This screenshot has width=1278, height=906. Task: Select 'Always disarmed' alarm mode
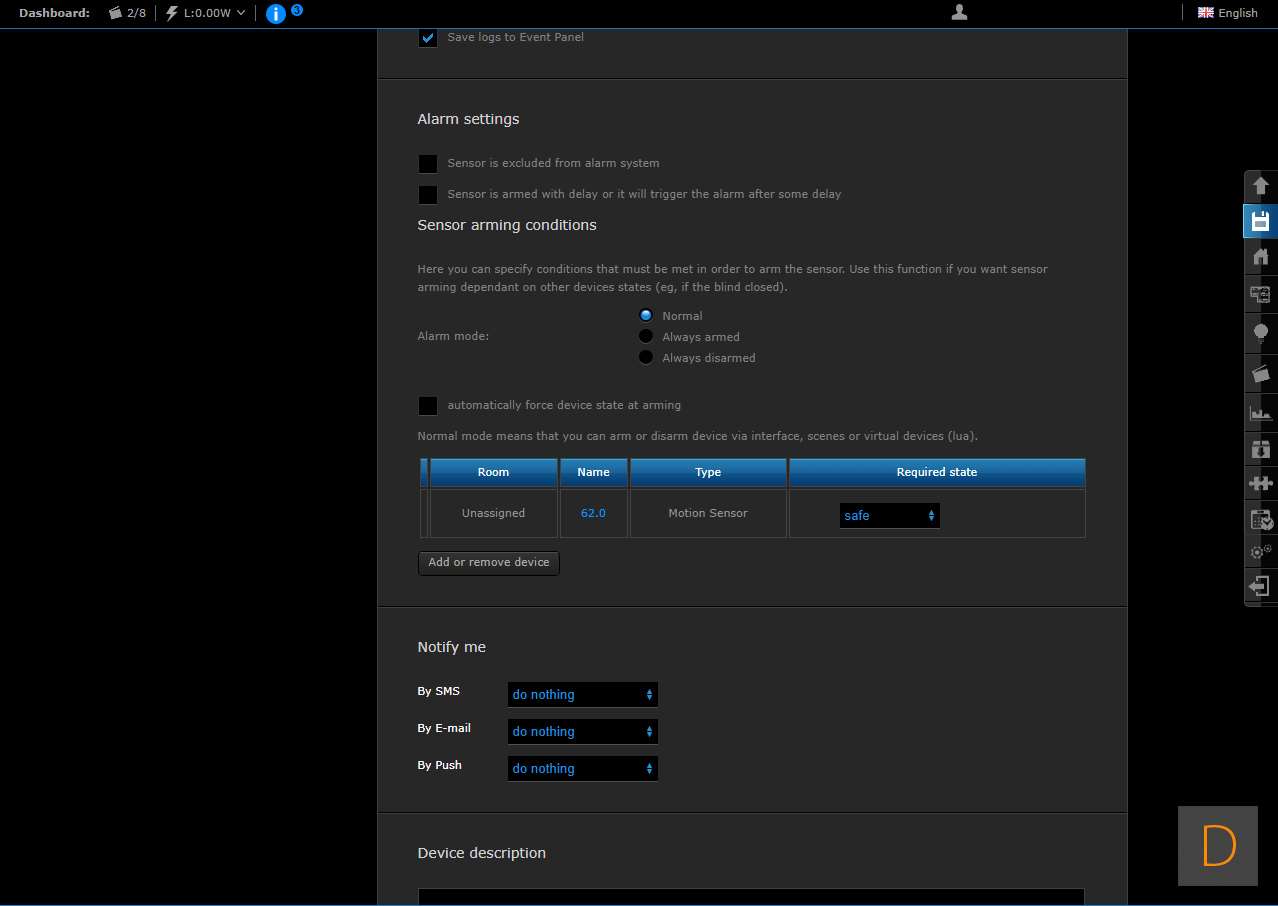tap(646, 358)
